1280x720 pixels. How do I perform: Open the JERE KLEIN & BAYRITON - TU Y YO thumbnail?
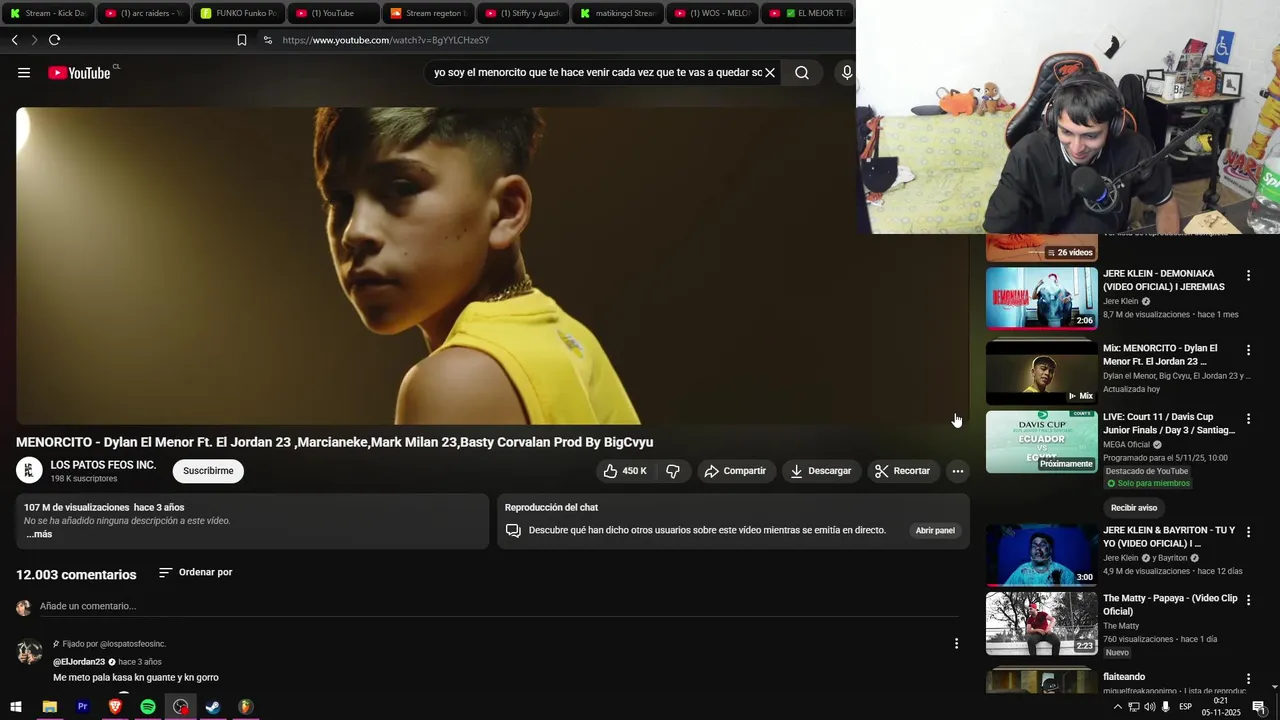[1041, 554]
